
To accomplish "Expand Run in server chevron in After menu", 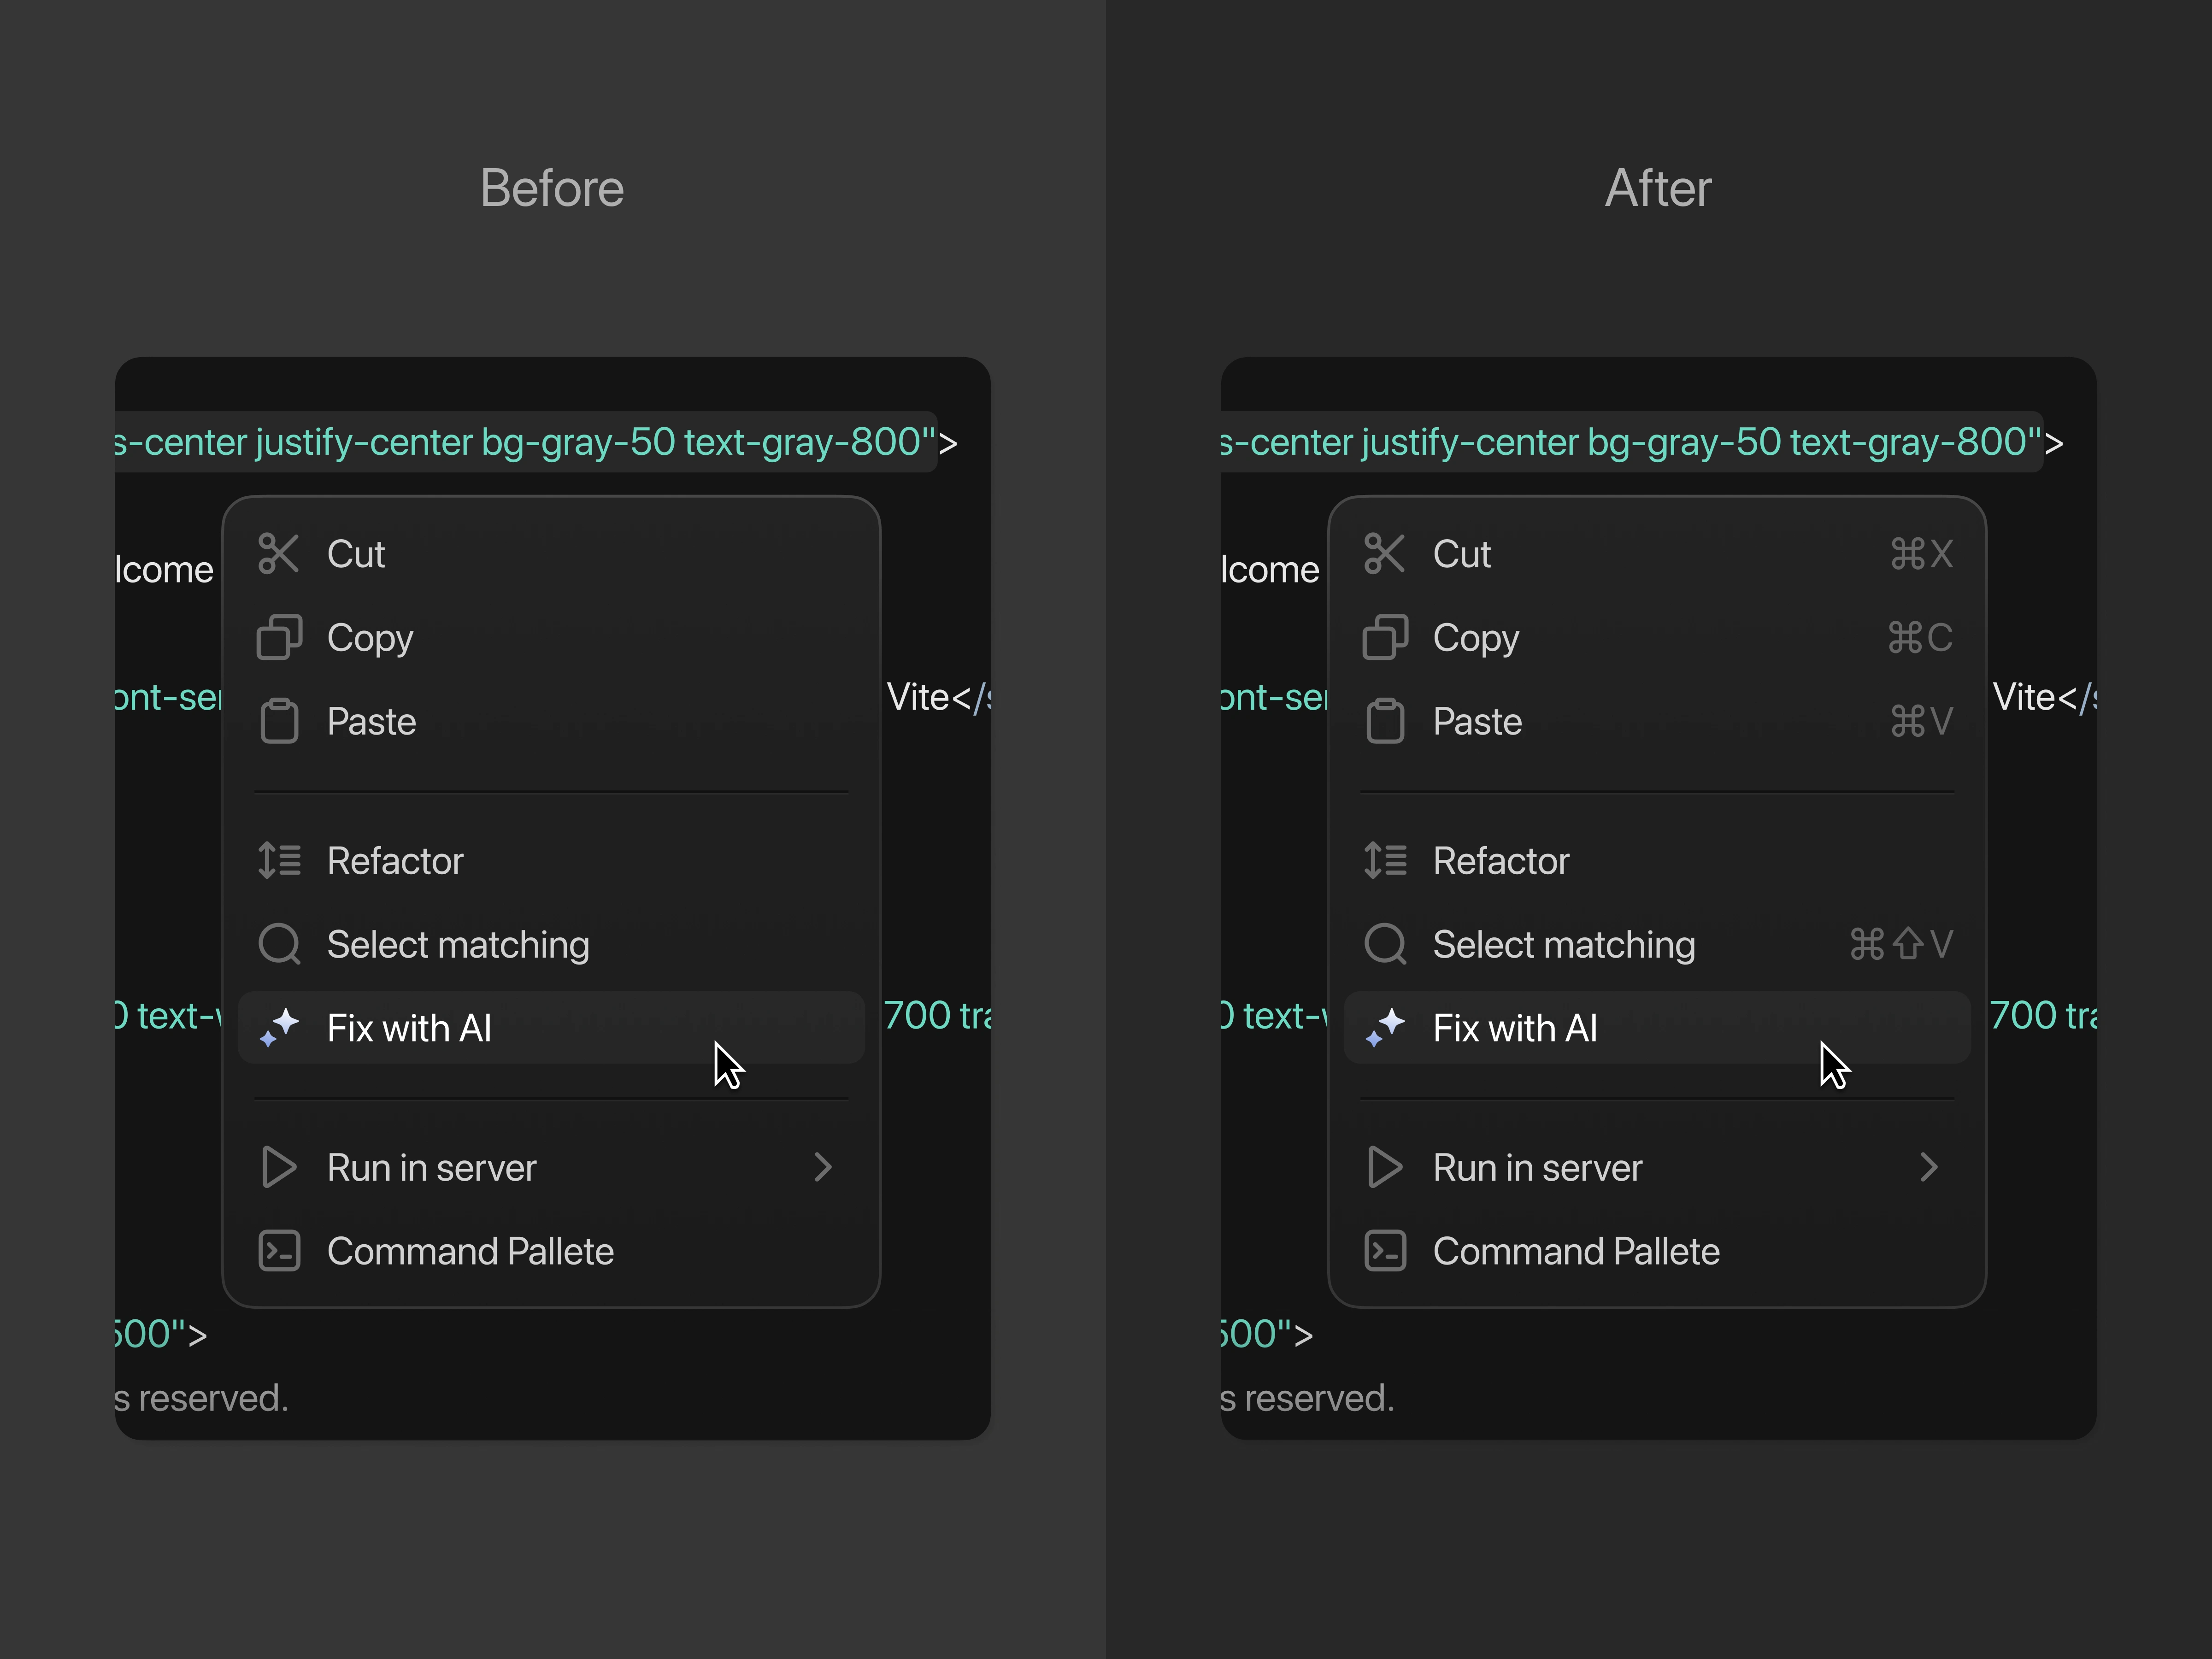I will (x=1929, y=1167).
